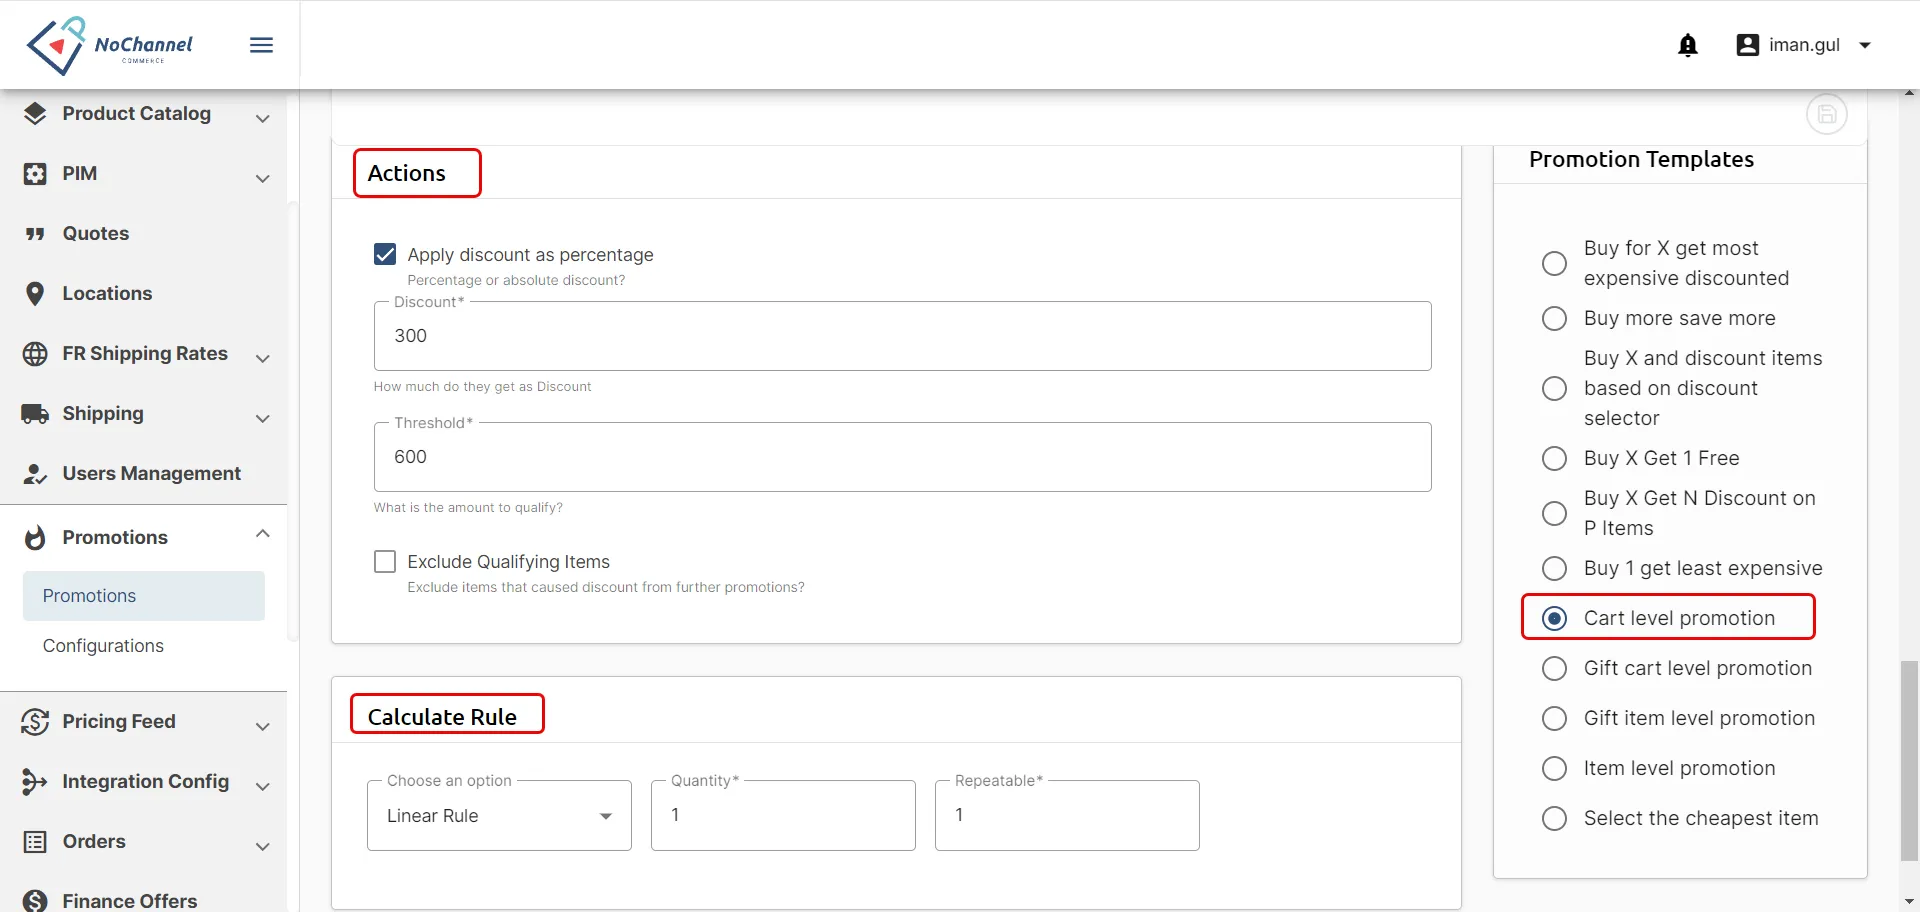Expand the Product Catalog chevron

pos(263,118)
